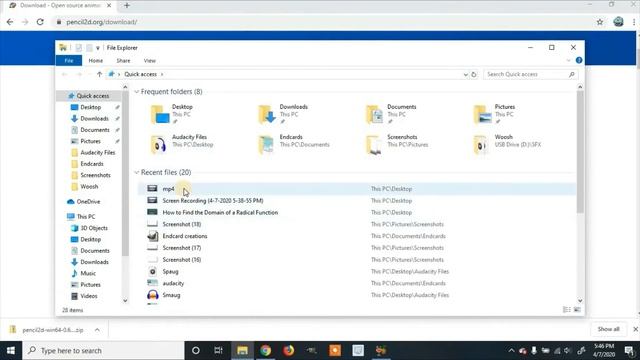The image size is (640, 360).
Task: Open the File ribbon tab
Action: pos(69,60)
